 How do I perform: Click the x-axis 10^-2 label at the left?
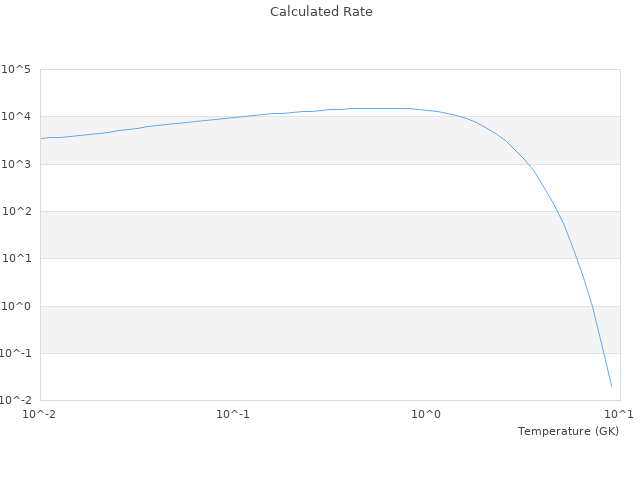pos(40,414)
